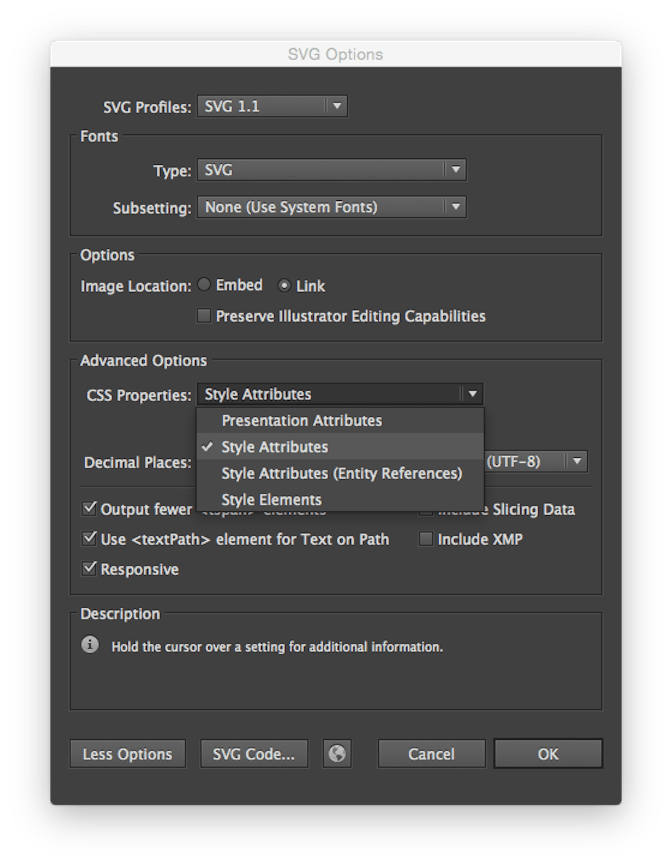Toggle the Output fewer tspan elements checkbox
Screen dimensions: 672x865
[90, 509]
